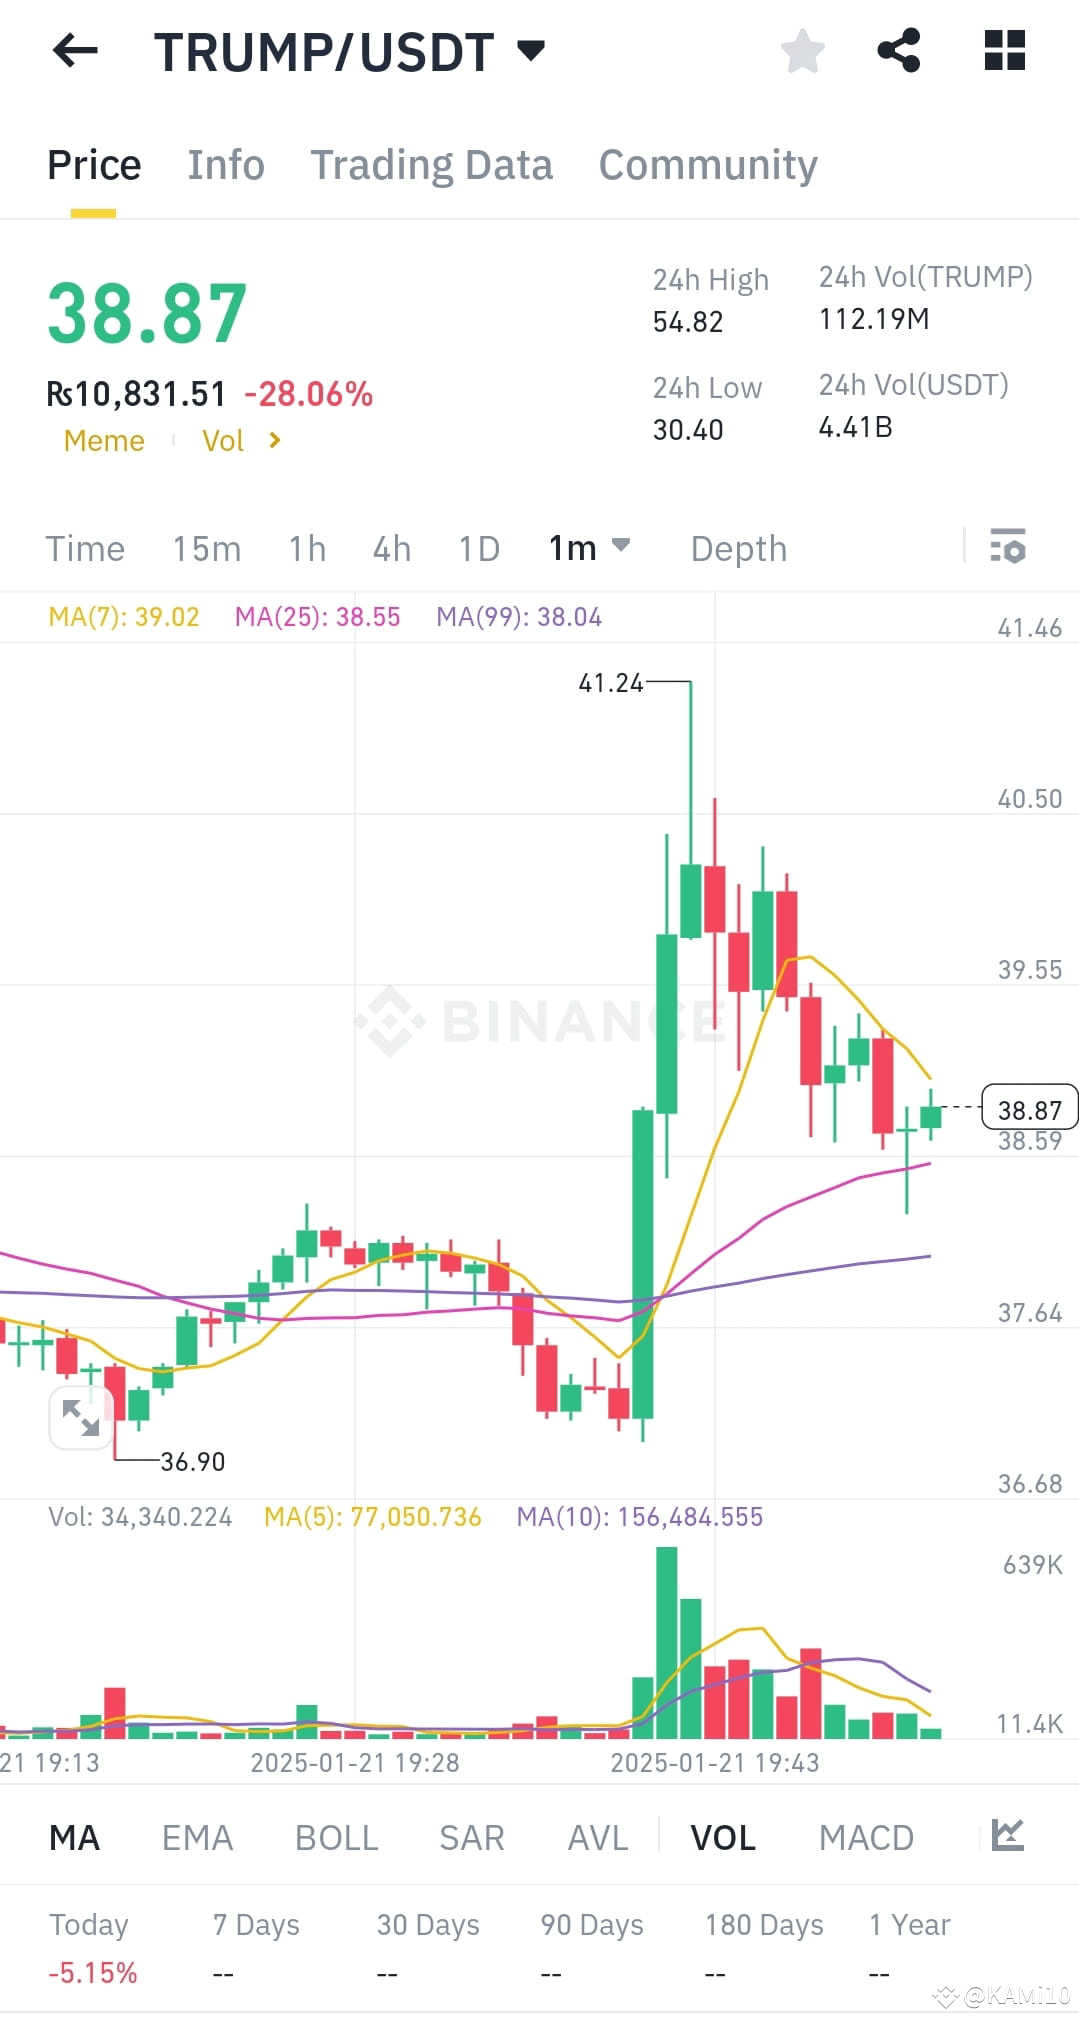Viewport: 1079px width, 2018px height.
Task: Select the 1h interval
Action: click(x=307, y=549)
